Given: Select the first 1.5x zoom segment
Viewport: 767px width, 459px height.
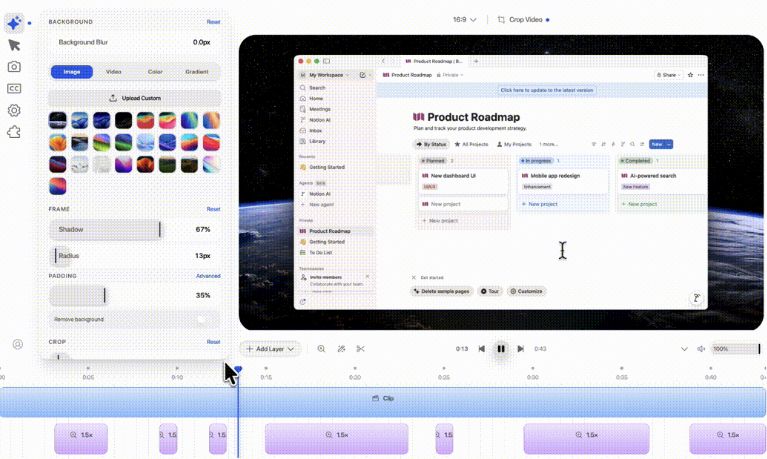Looking at the screenshot, I should [x=81, y=439].
